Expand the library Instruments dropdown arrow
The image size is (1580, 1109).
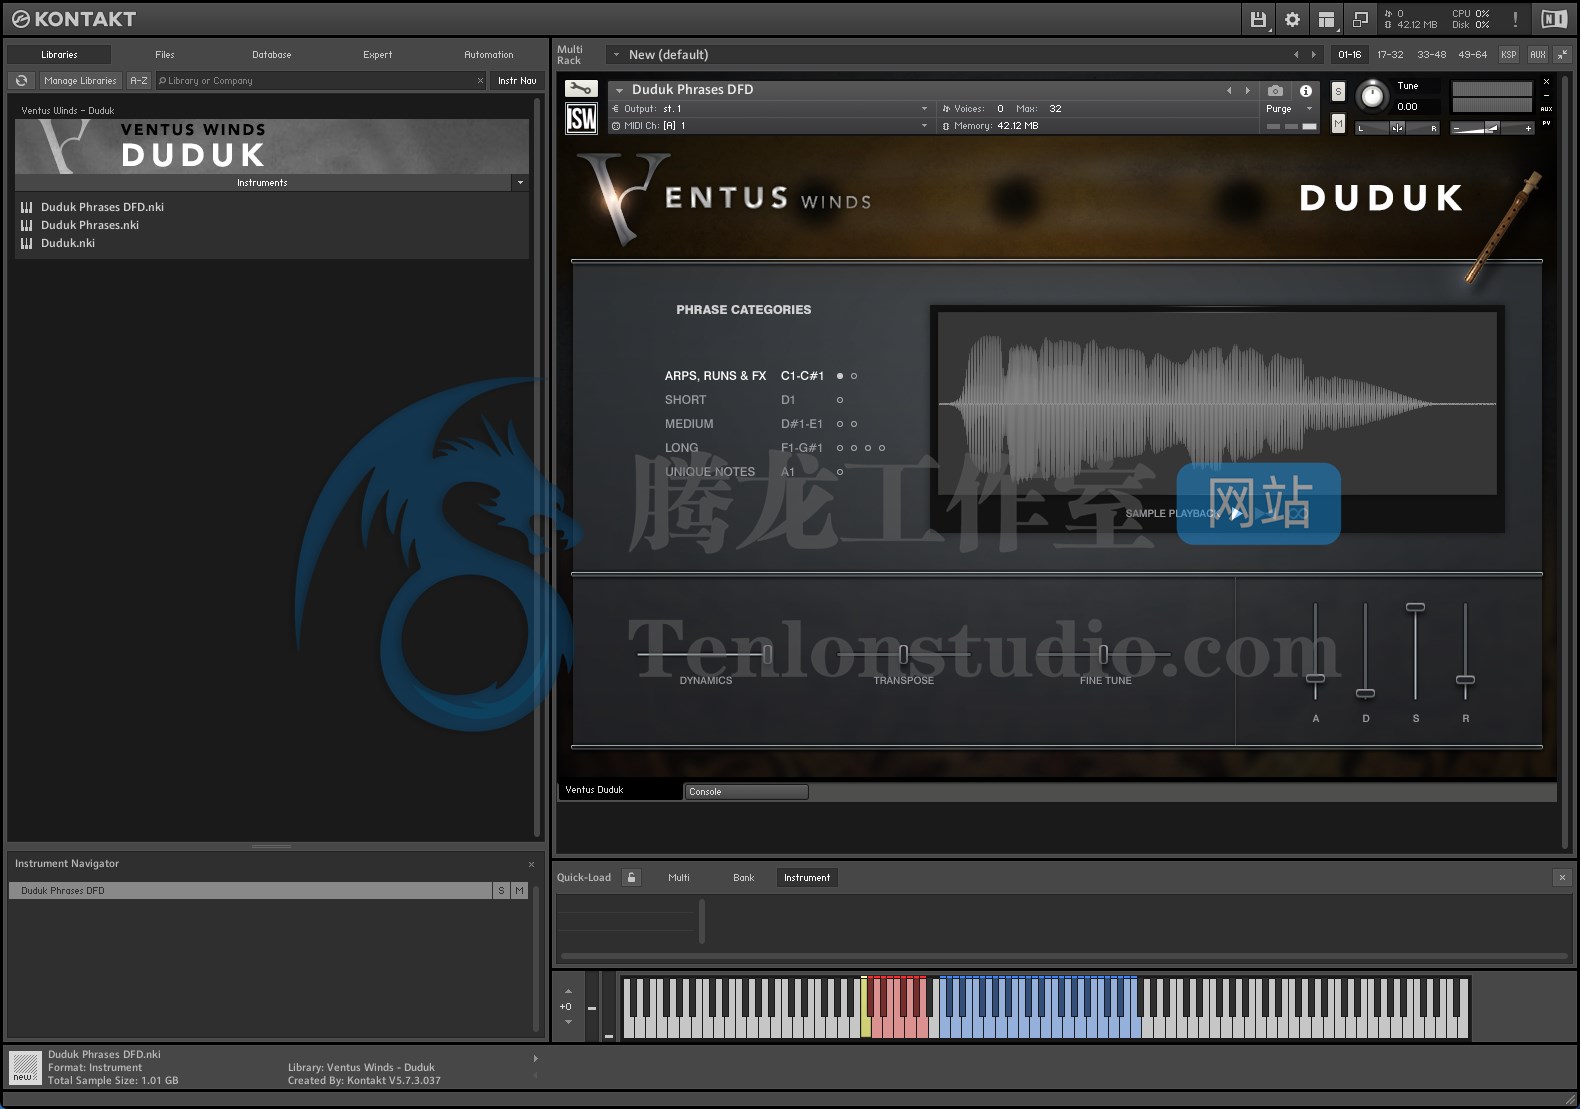click(x=520, y=183)
